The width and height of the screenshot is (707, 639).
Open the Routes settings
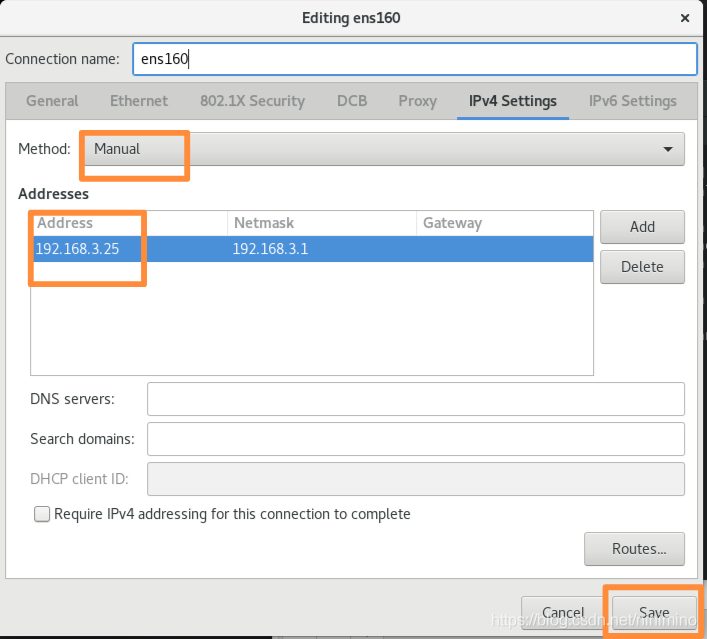click(x=634, y=549)
